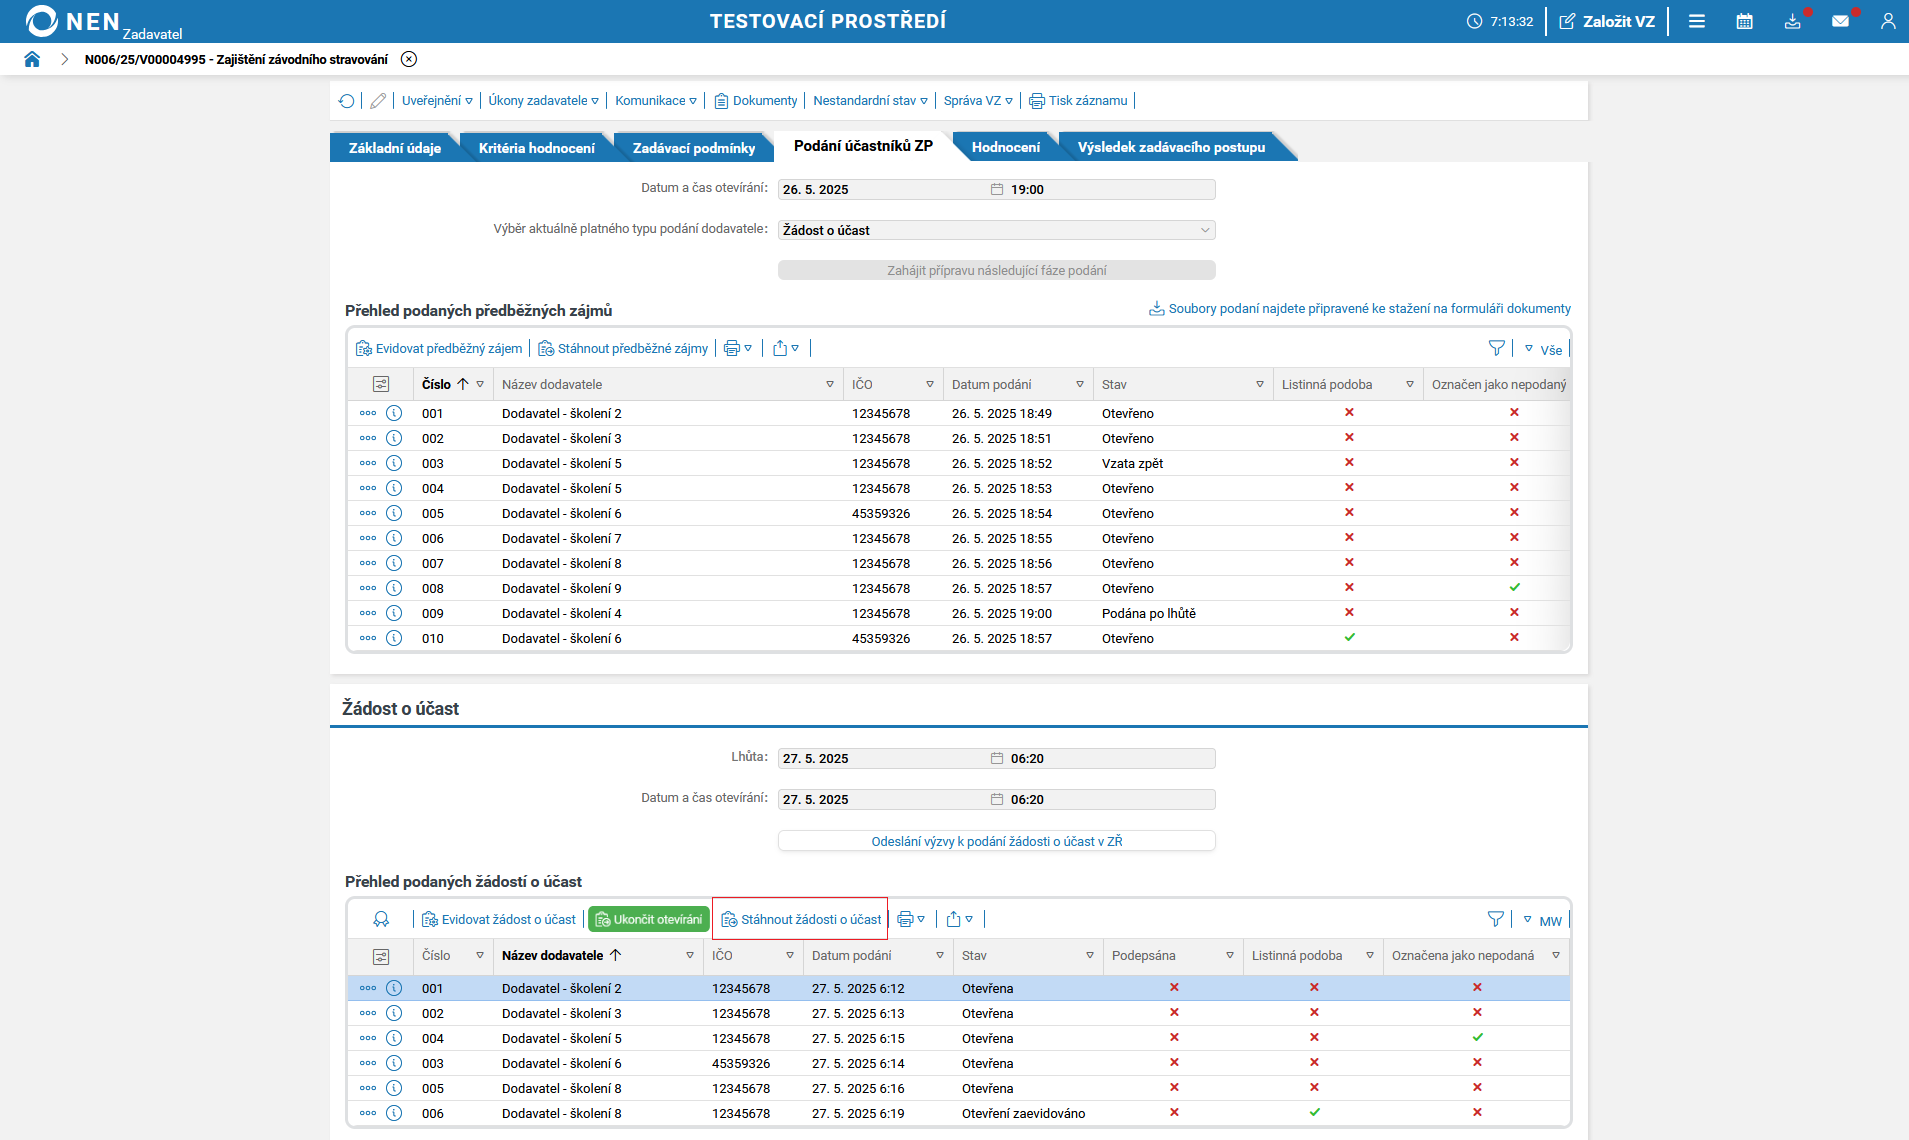The height and width of the screenshot is (1140, 1909).
Task: Click info icon for row 005 Dodavatel - školení 6
Action: (x=394, y=513)
